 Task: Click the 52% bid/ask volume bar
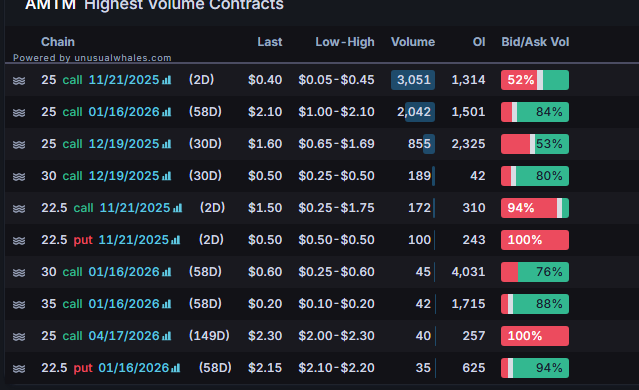tap(535, 80)
